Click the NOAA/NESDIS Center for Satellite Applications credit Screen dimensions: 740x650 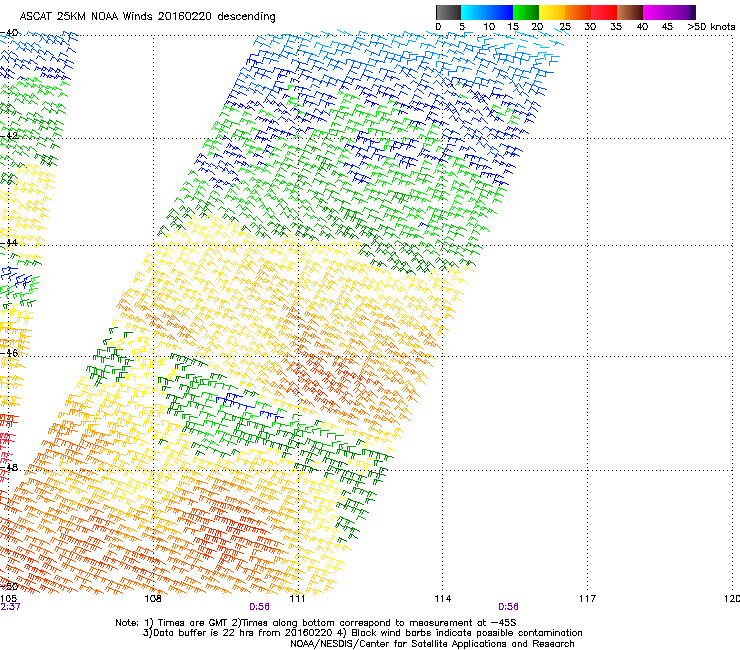click(432, 644)
